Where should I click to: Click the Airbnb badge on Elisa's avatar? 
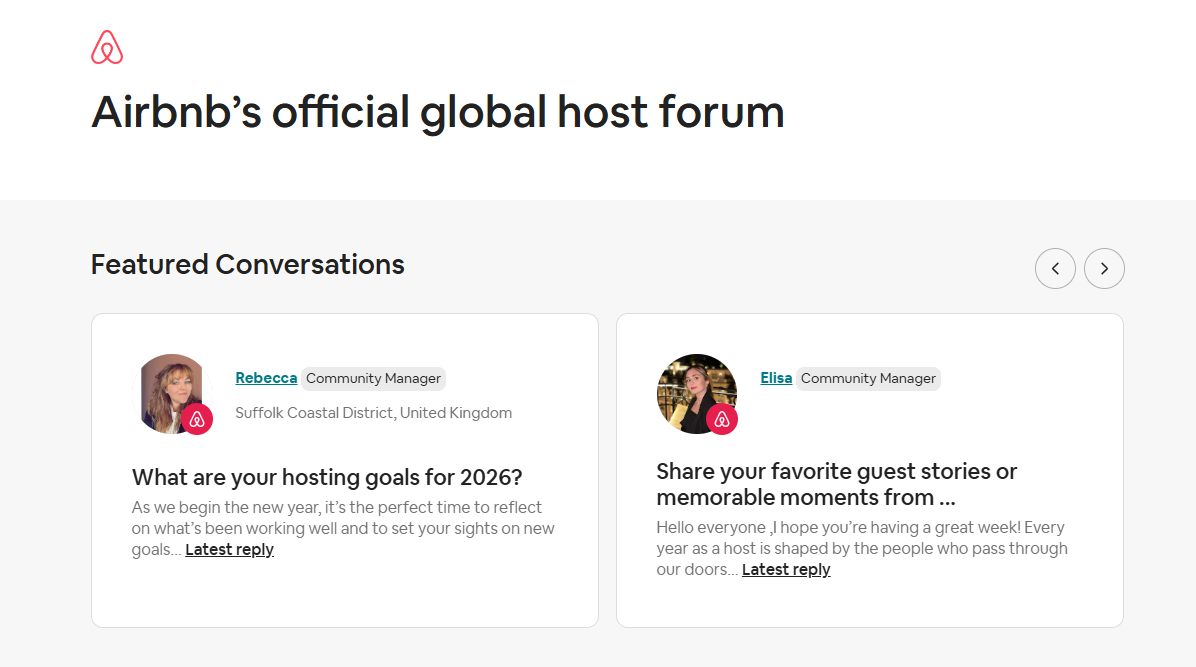(x=722, y=419)
